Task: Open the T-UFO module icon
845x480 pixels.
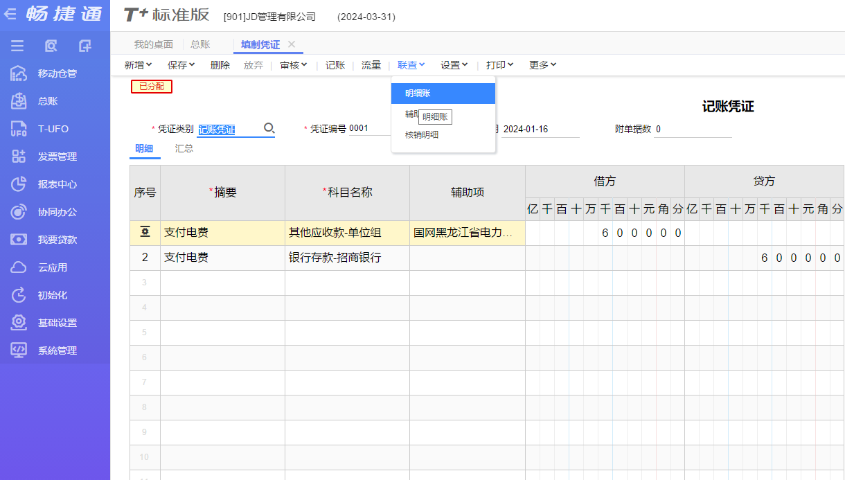Action: tap(18, 129)
